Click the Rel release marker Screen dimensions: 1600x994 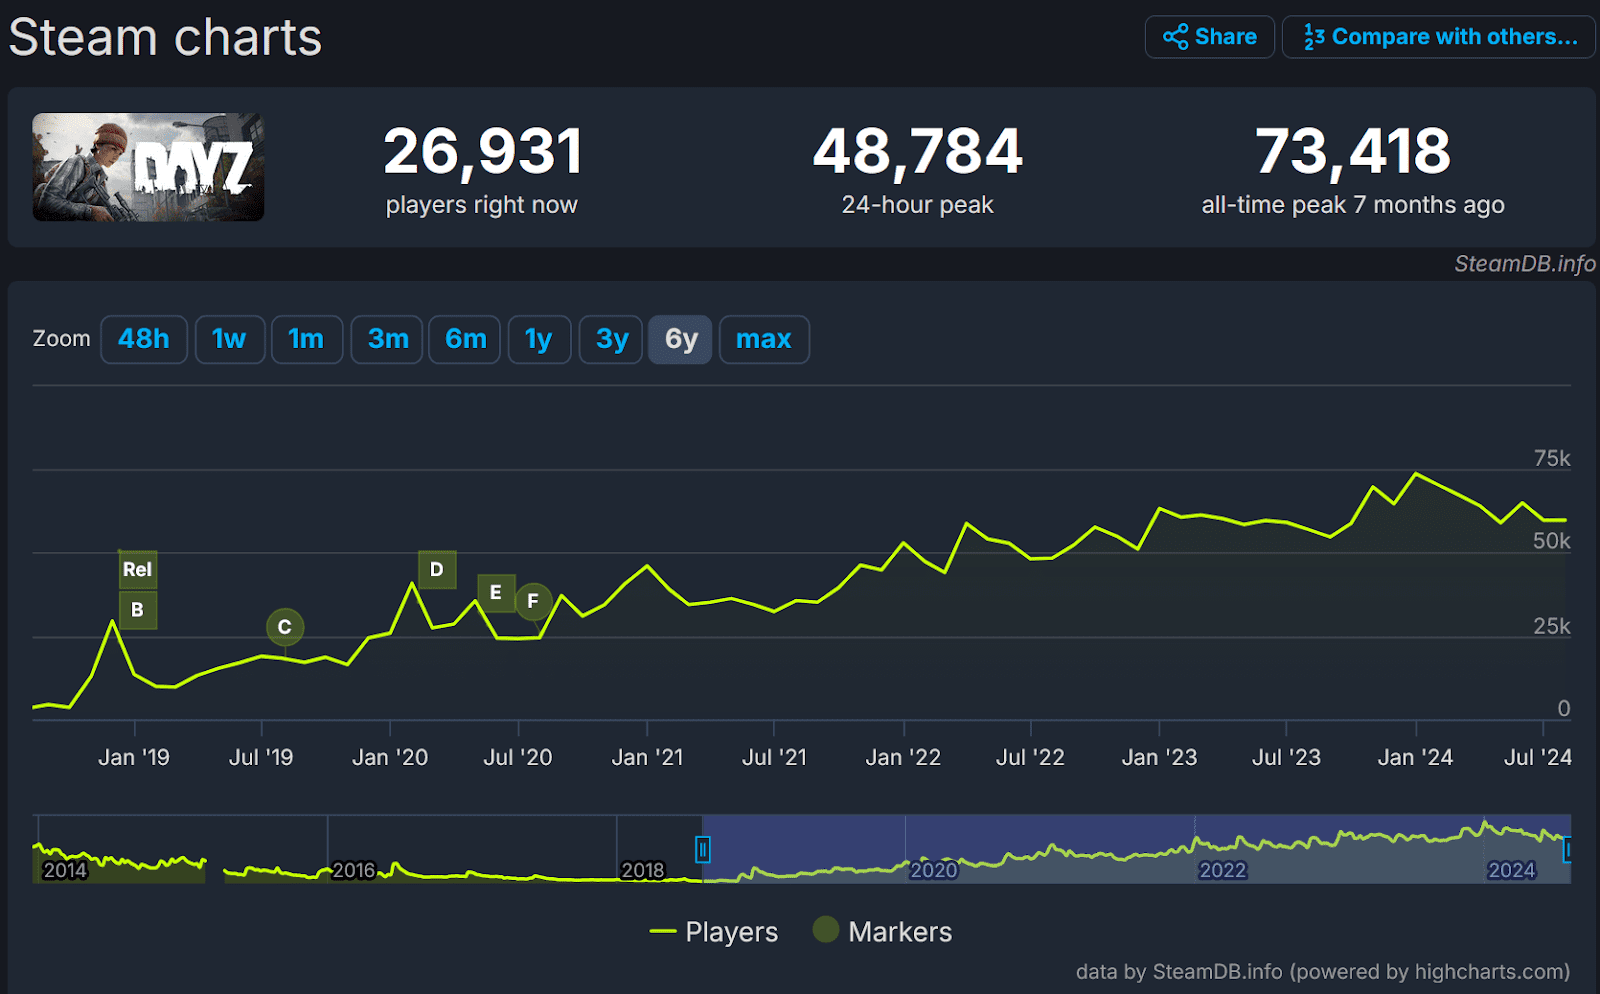point(137,570)
